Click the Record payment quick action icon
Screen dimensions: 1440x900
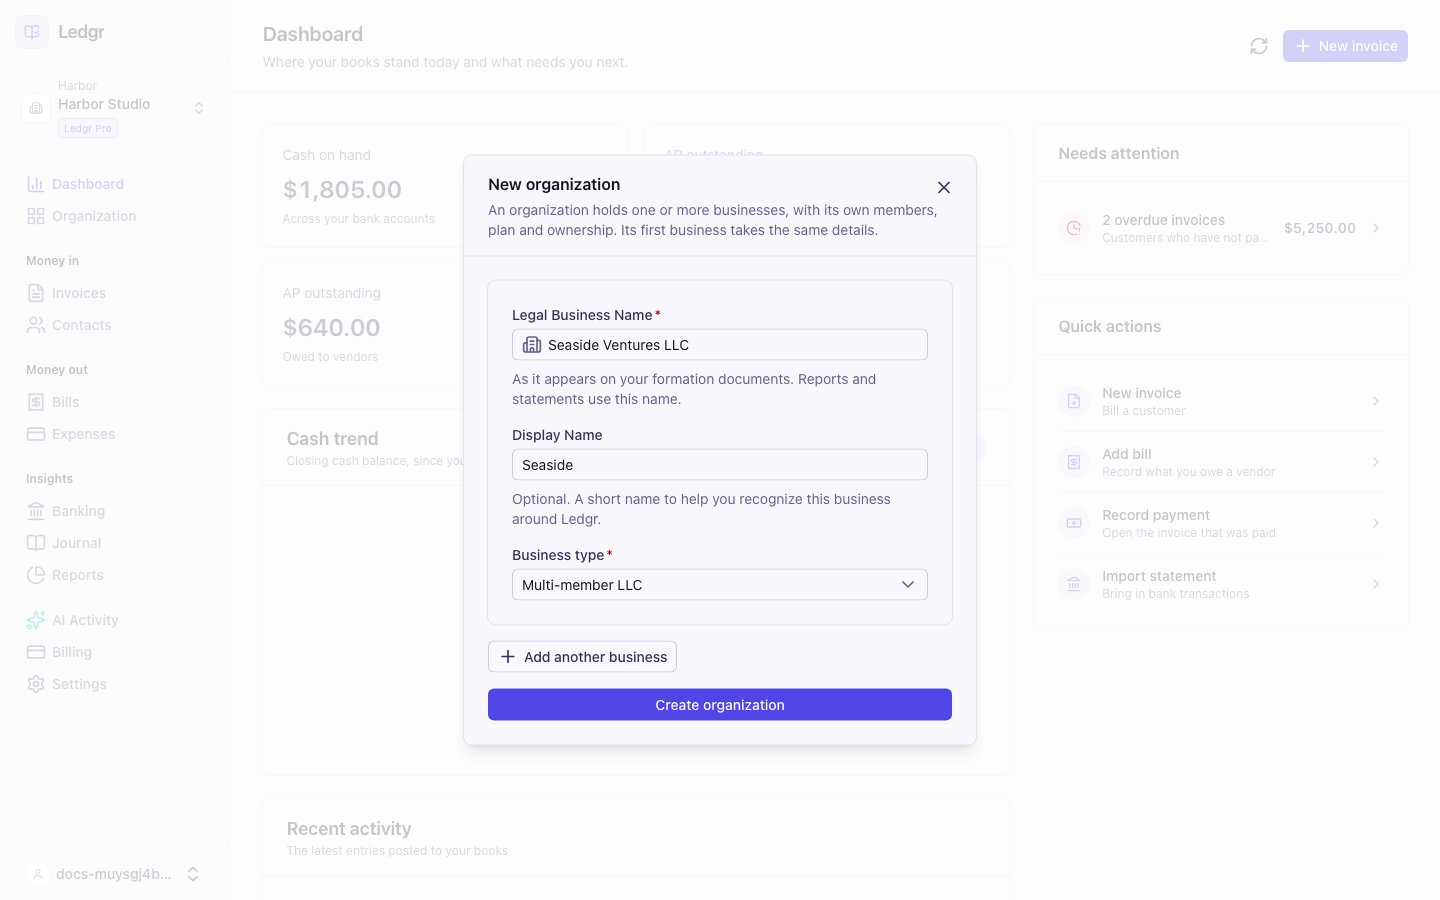coord(1074,523)
